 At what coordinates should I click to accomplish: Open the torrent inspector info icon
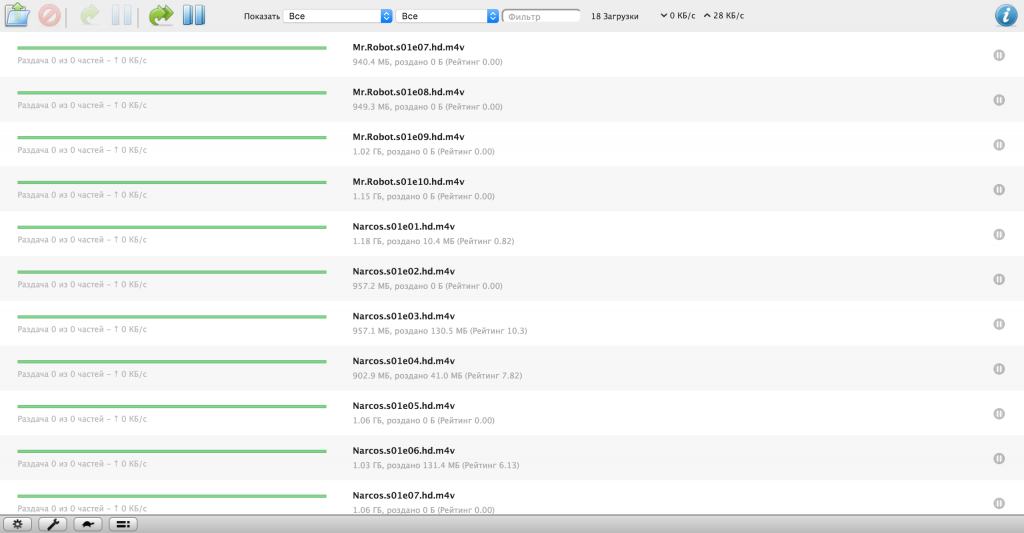click(x=1006, y=15)
